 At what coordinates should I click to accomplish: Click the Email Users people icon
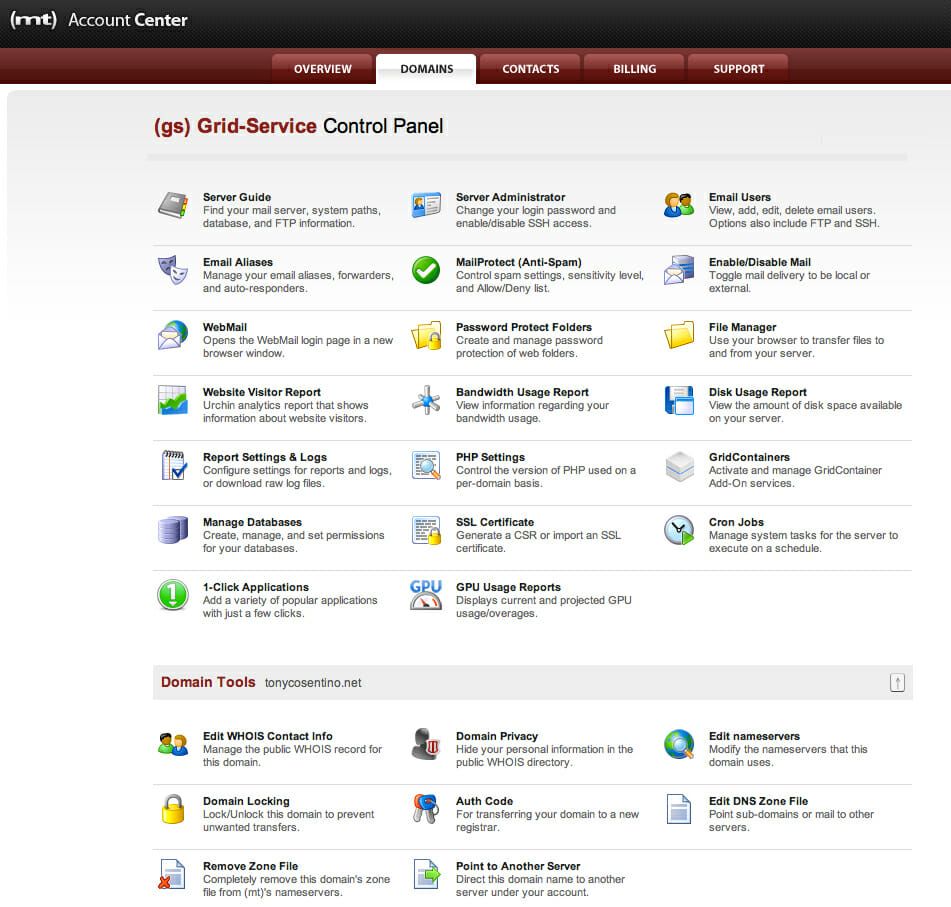679,205
